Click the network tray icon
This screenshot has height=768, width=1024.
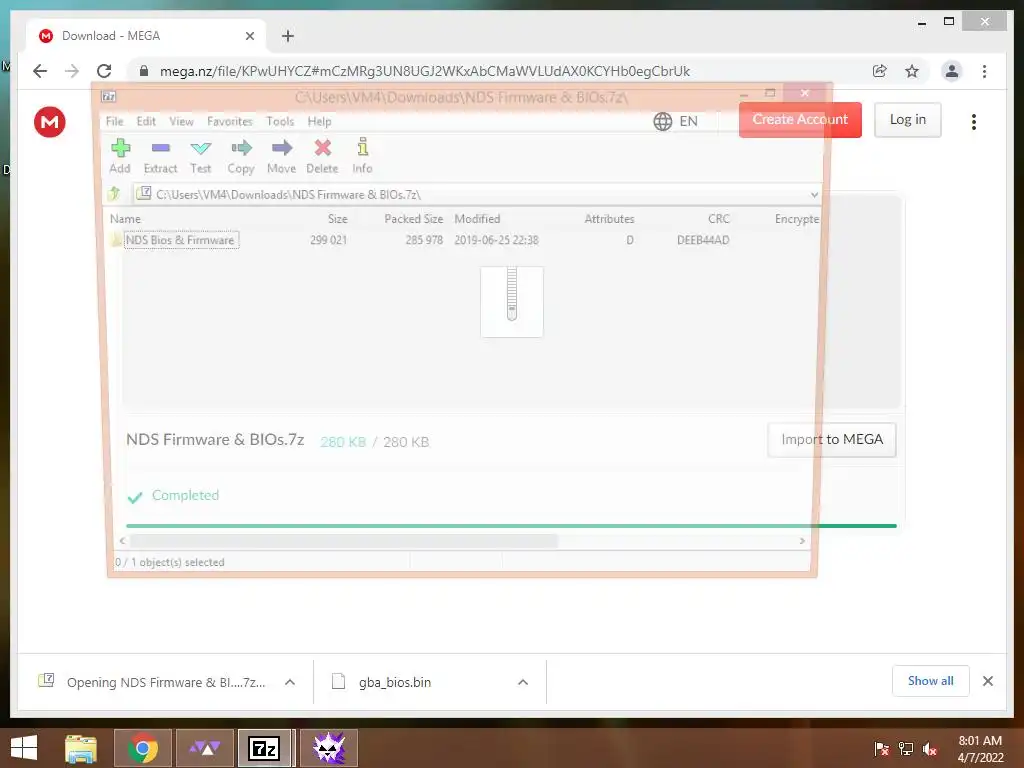[906, 749]
